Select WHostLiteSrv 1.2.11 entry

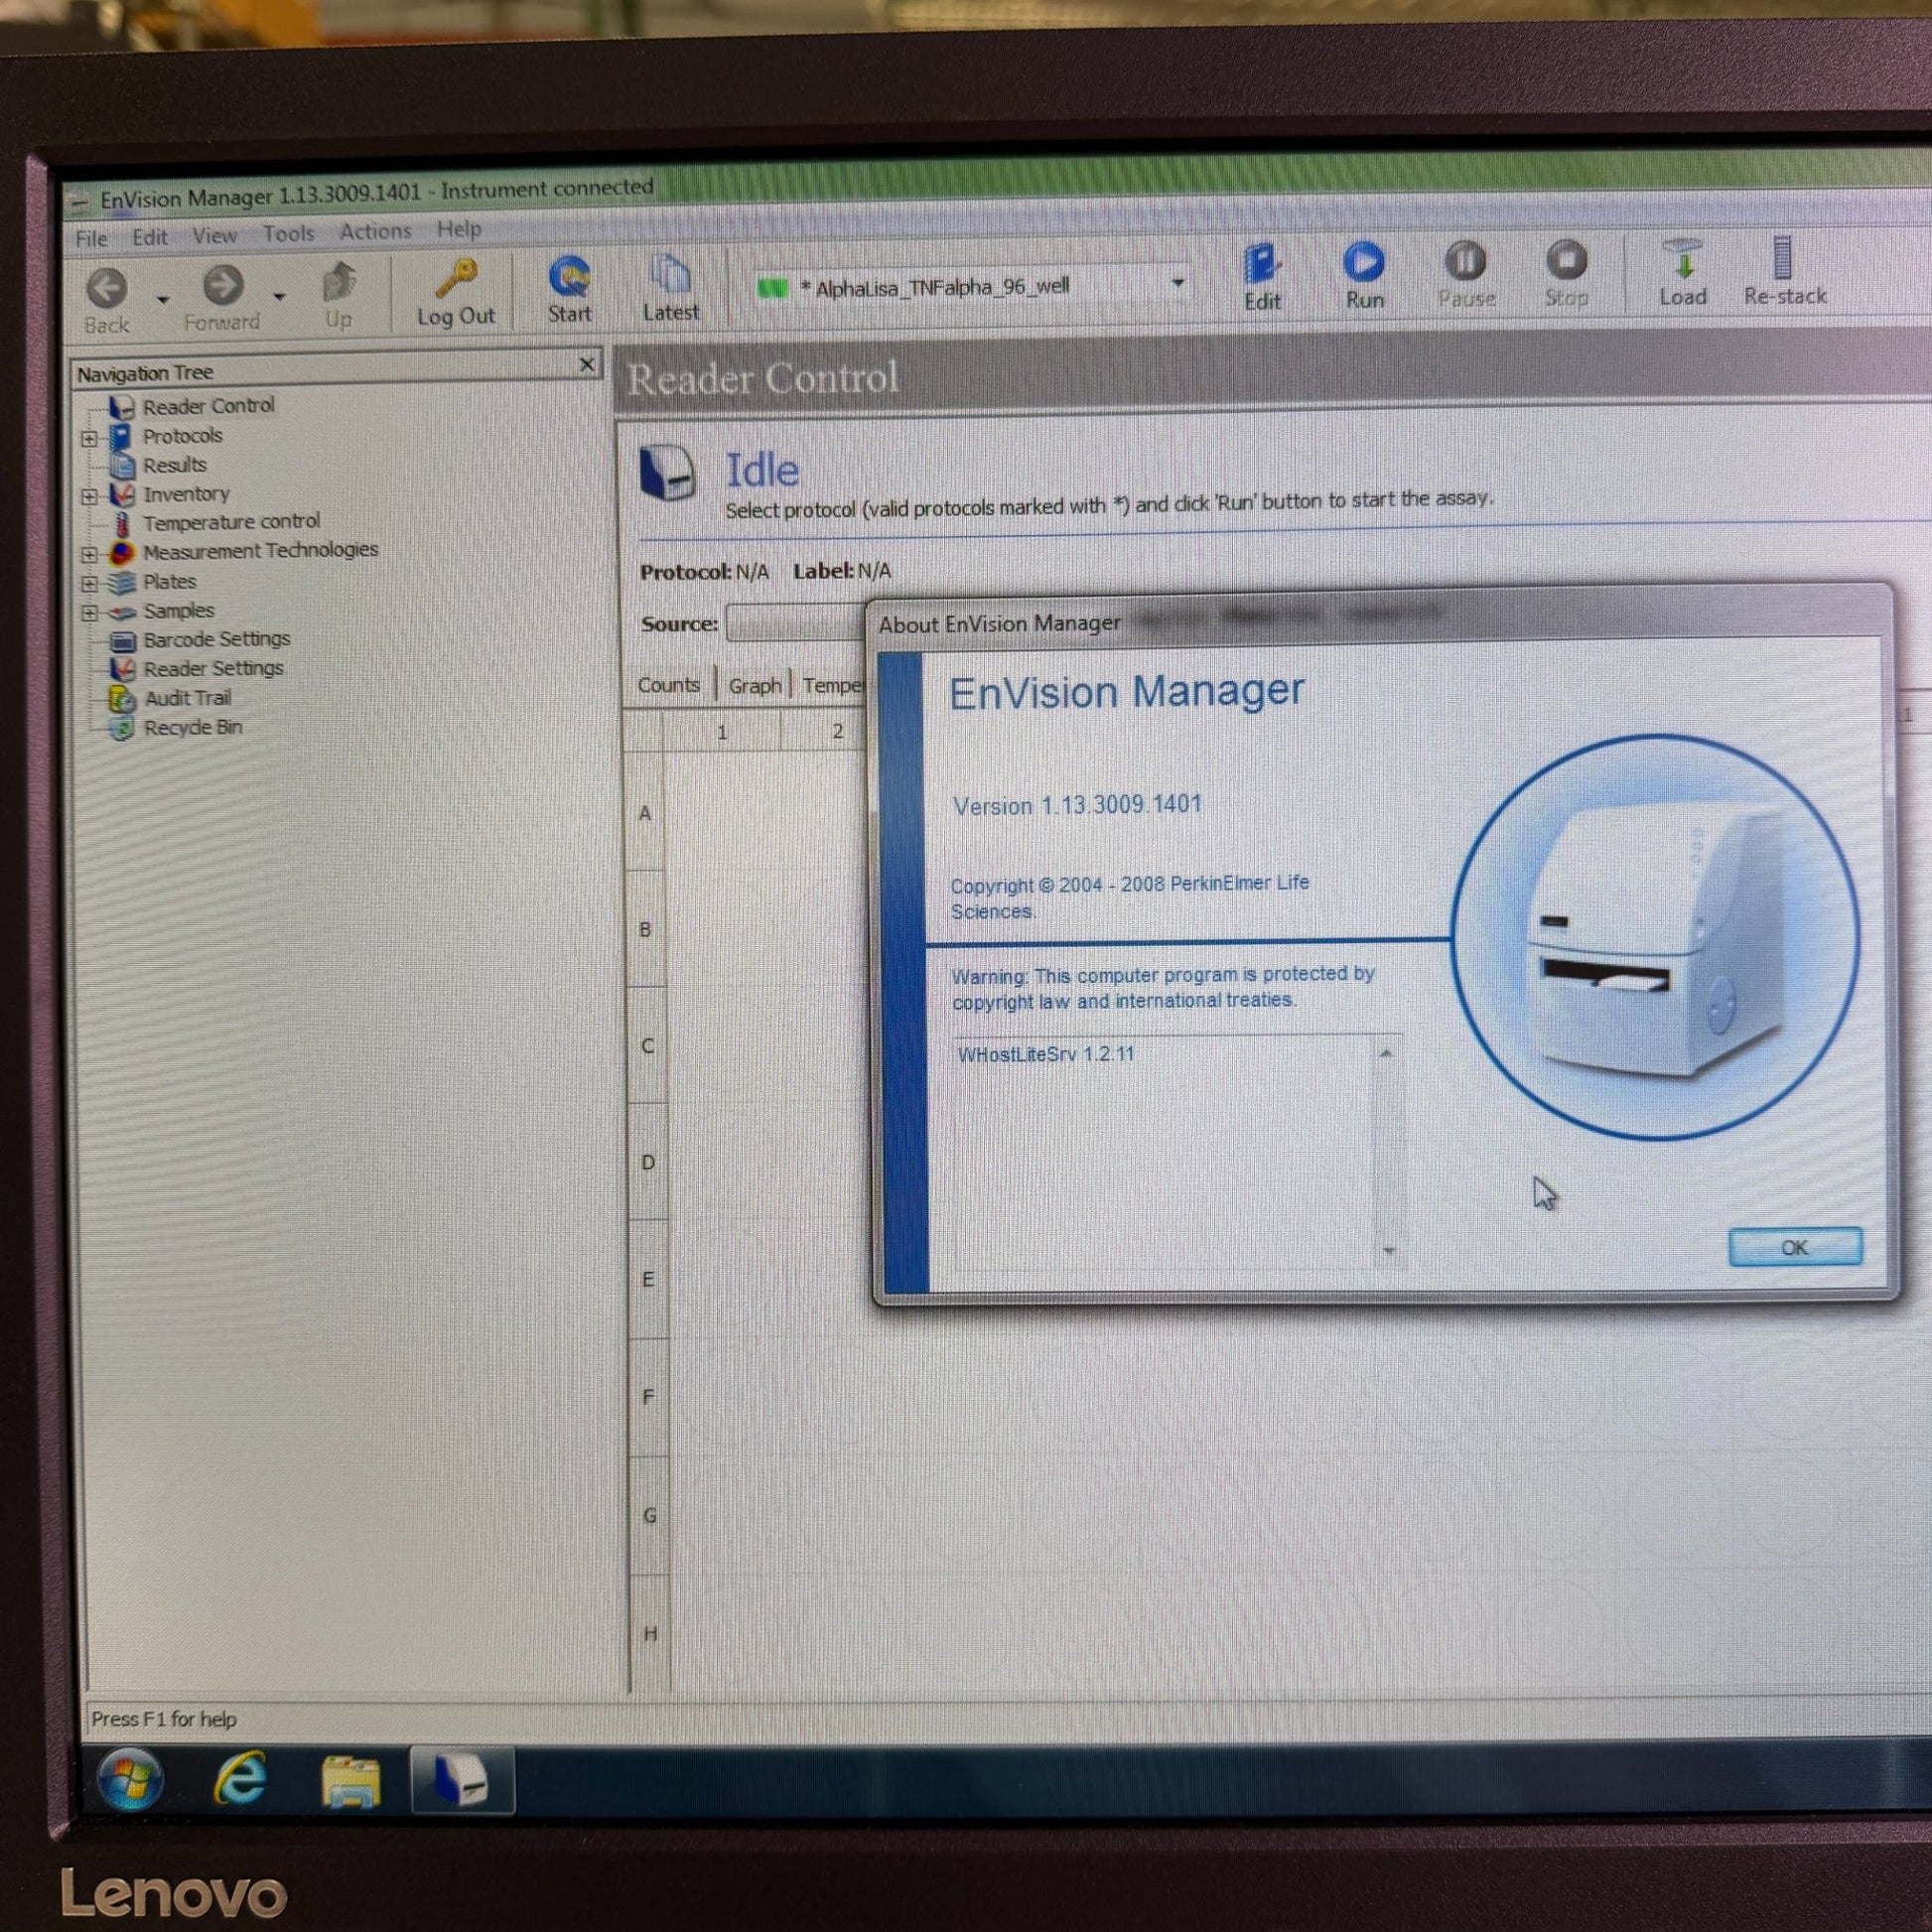1045,1055
